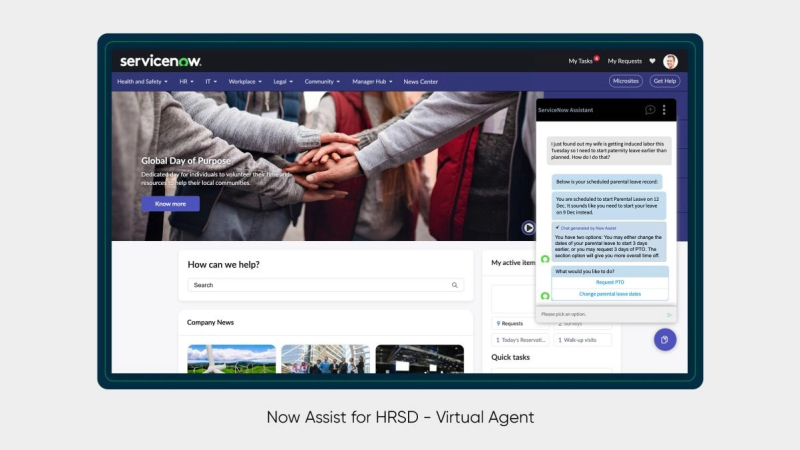Viewport: 800px width, 450px height.
Task: Open Today's Reservations item
Action: click(521, 340)
